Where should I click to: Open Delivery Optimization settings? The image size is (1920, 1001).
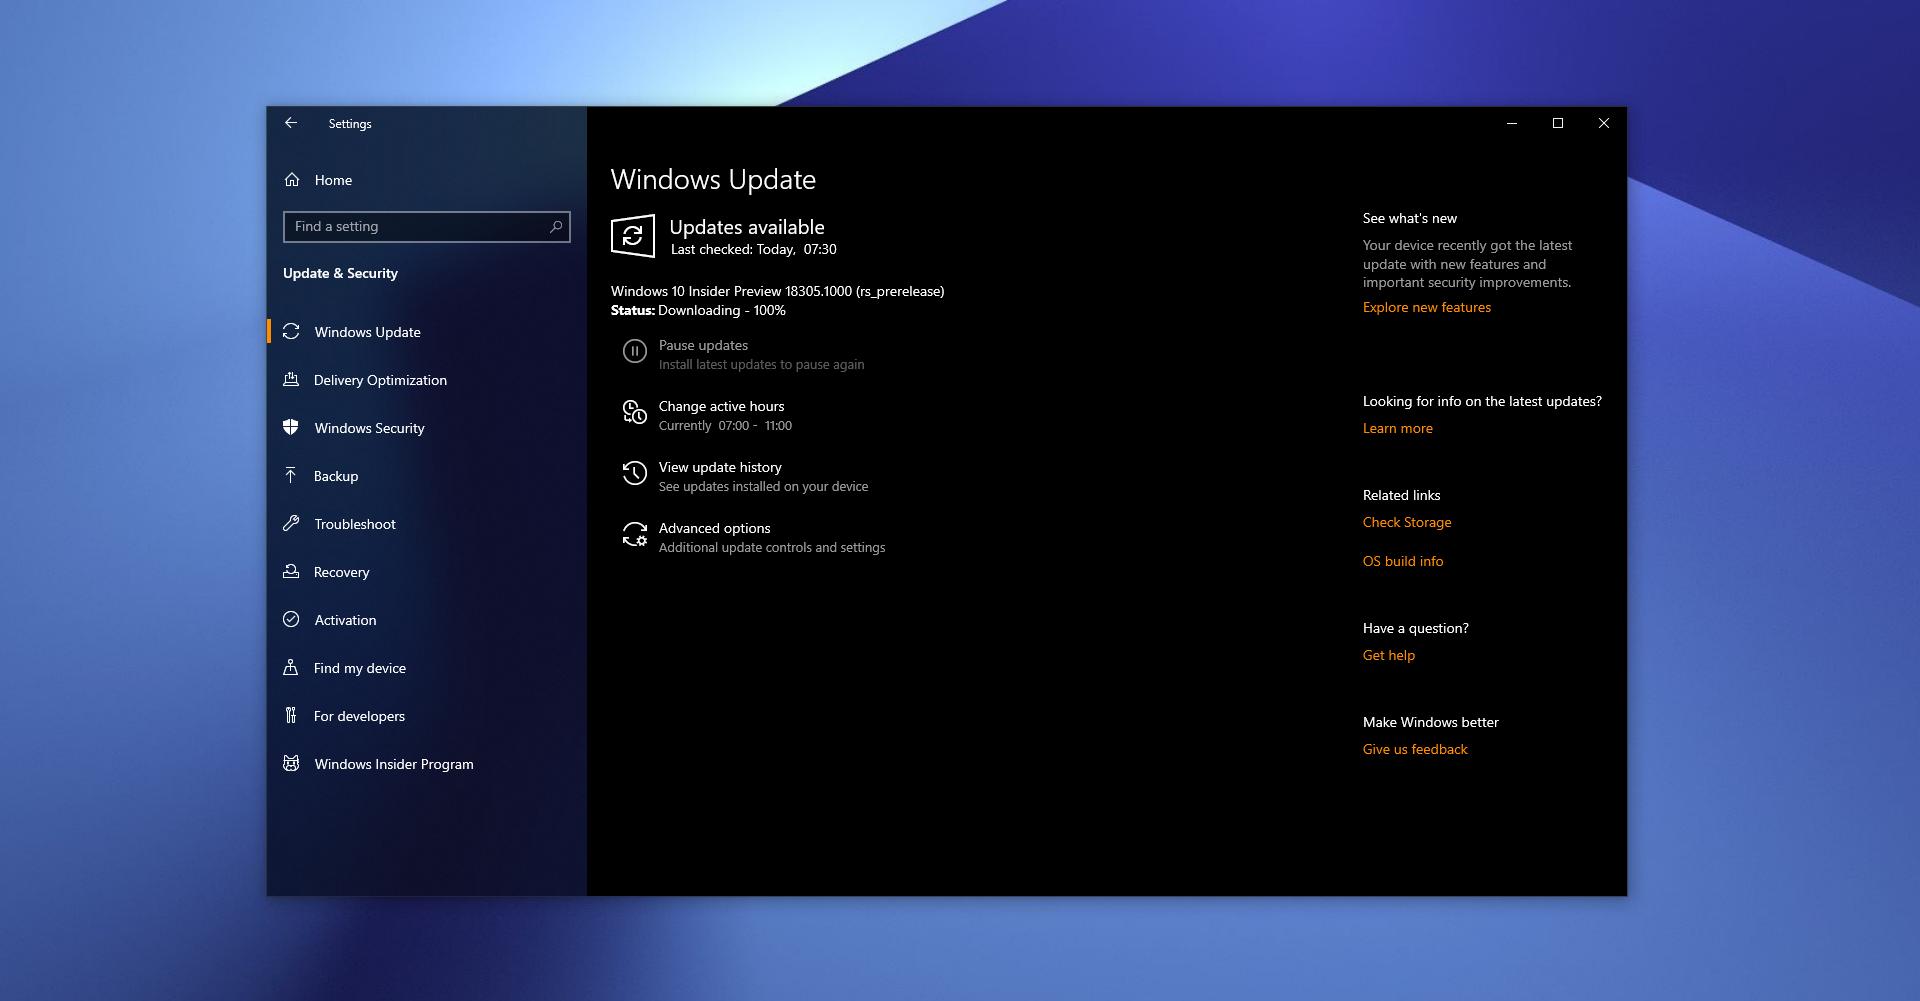tap(426, 380)
